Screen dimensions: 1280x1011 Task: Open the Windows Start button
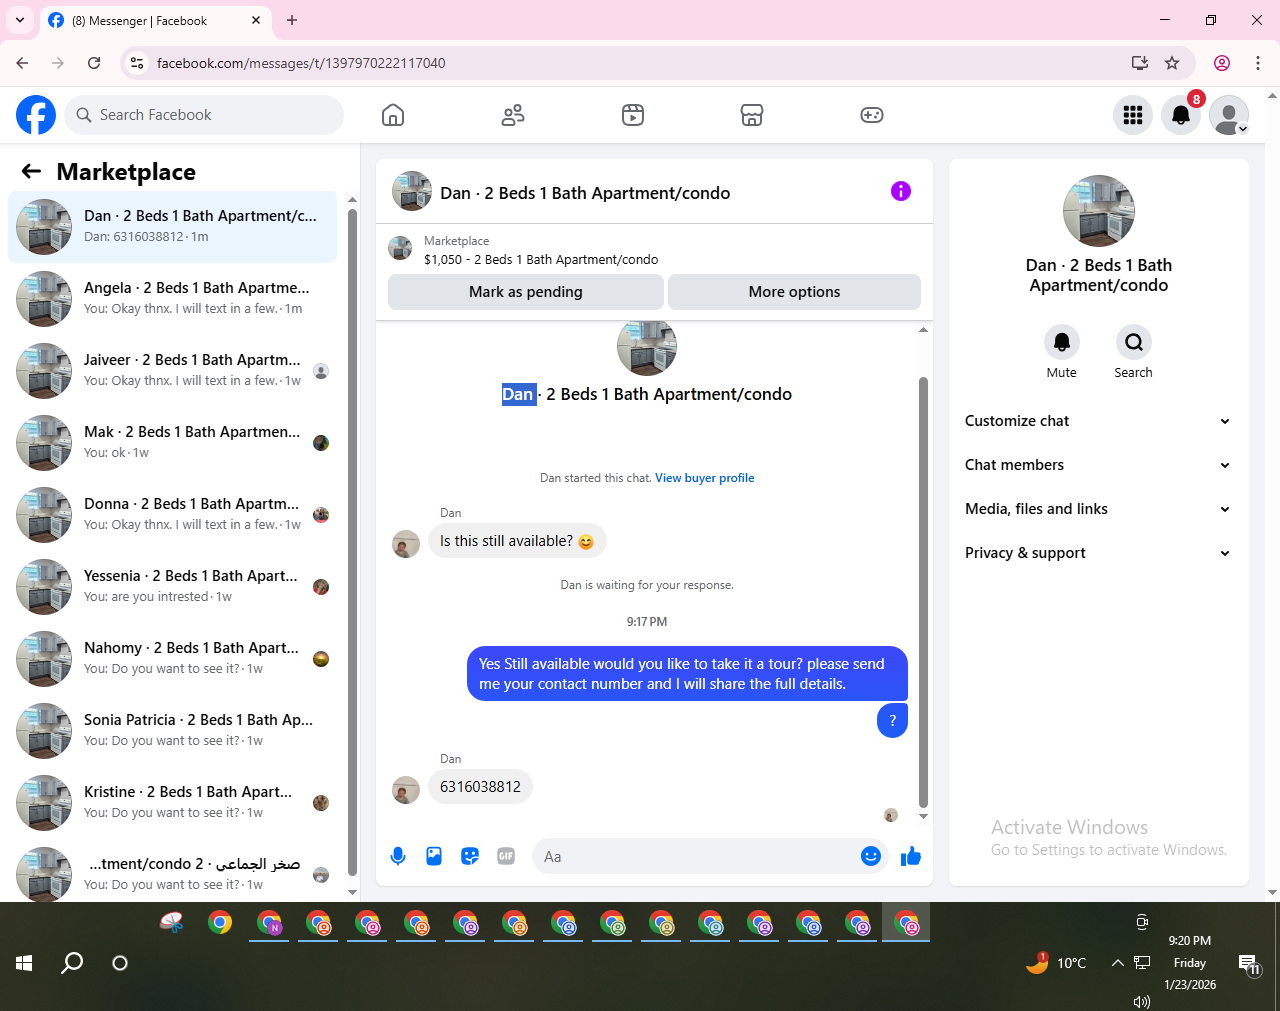(24, 963)
